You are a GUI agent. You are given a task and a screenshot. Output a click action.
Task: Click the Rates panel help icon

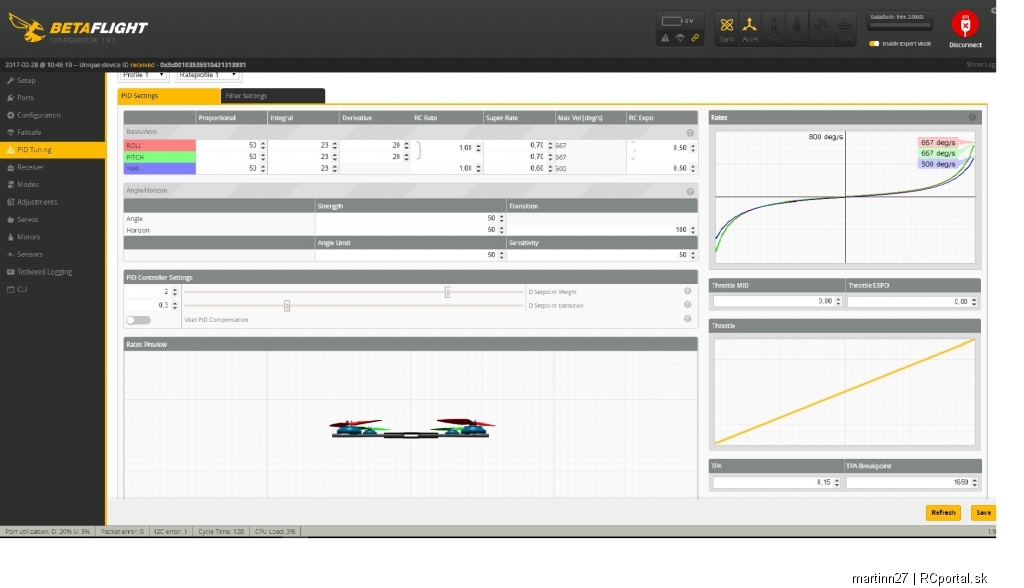point(972,118)
